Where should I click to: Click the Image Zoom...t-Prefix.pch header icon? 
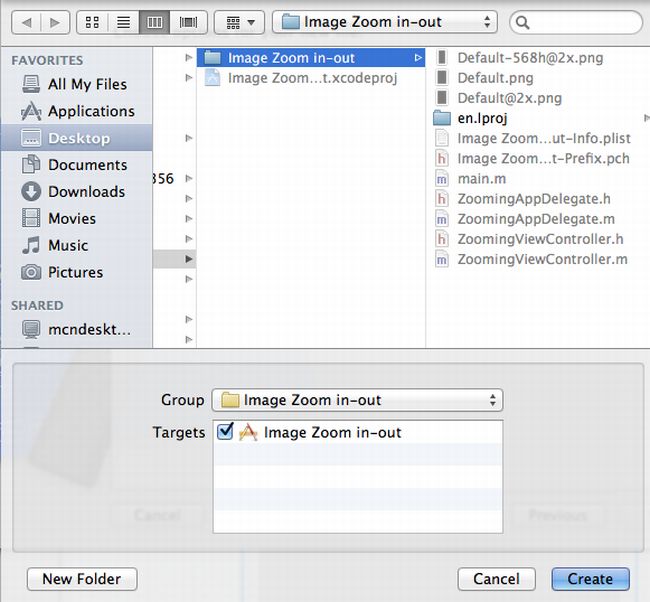click(442, 158)
